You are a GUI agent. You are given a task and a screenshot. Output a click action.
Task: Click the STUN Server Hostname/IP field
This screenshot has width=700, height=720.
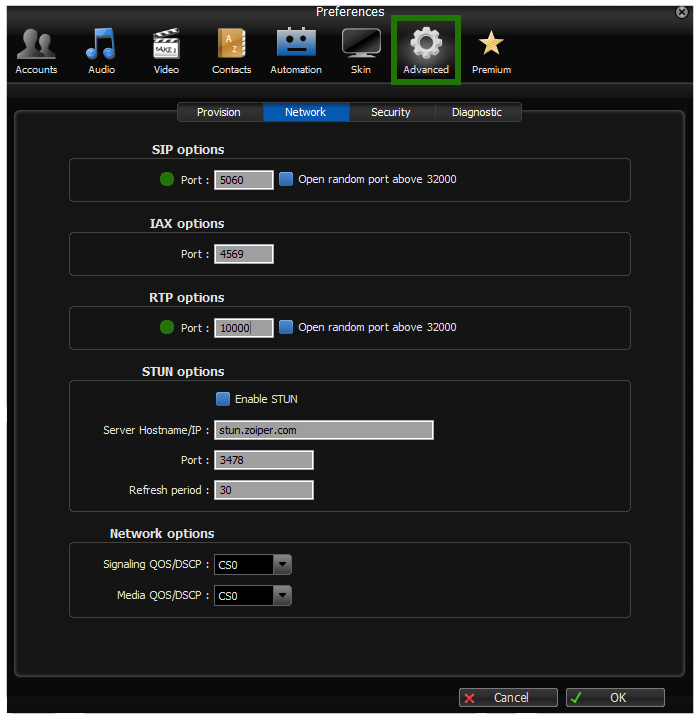tap(324, 430)
